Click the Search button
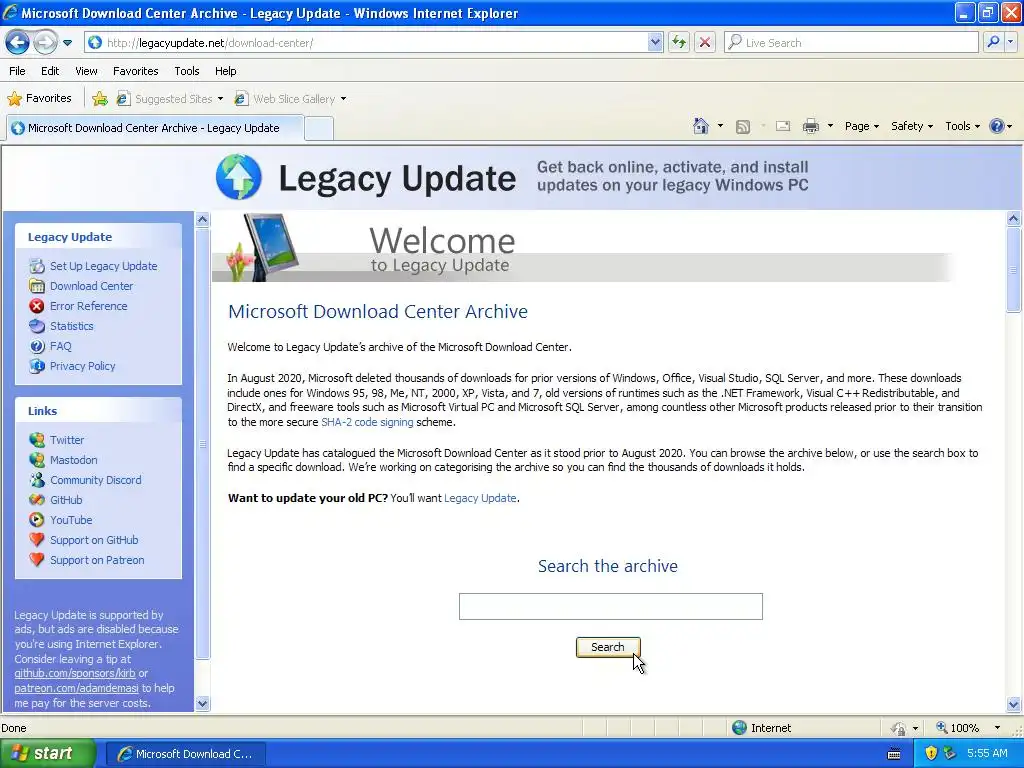Screen dimensions: 1024x768 coord(608,647)
